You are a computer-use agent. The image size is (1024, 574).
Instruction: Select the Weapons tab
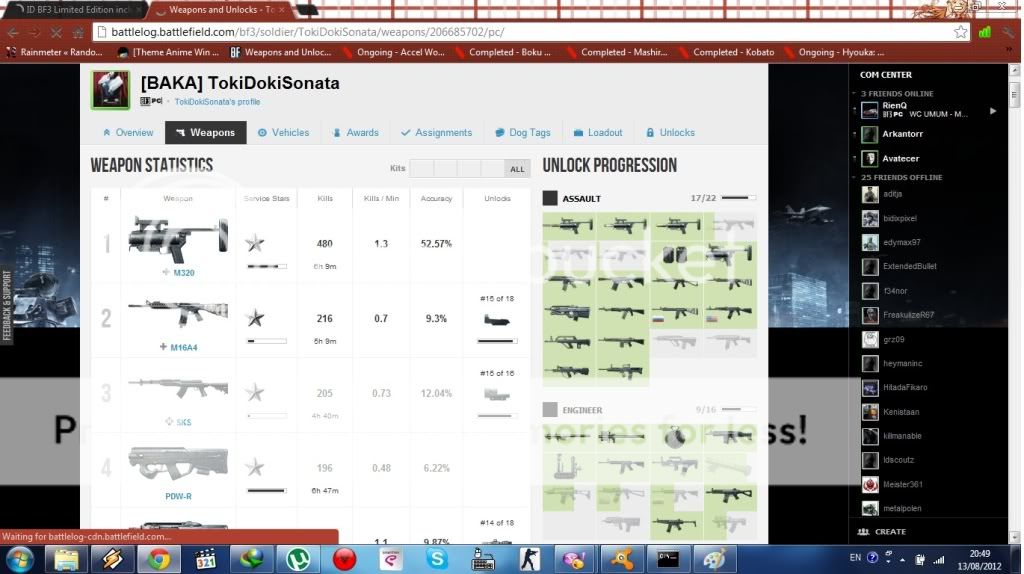pos(206,133)
